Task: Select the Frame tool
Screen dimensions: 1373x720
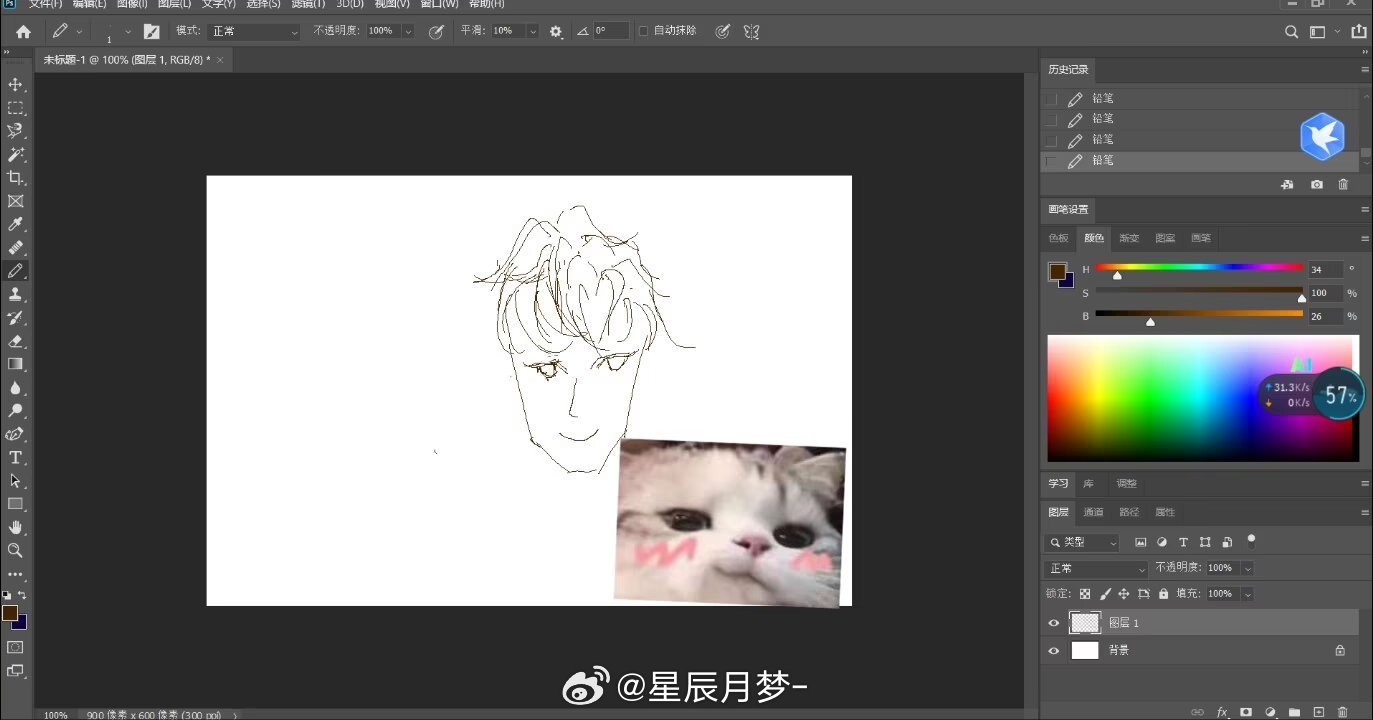Action: [x=15, y=201]
